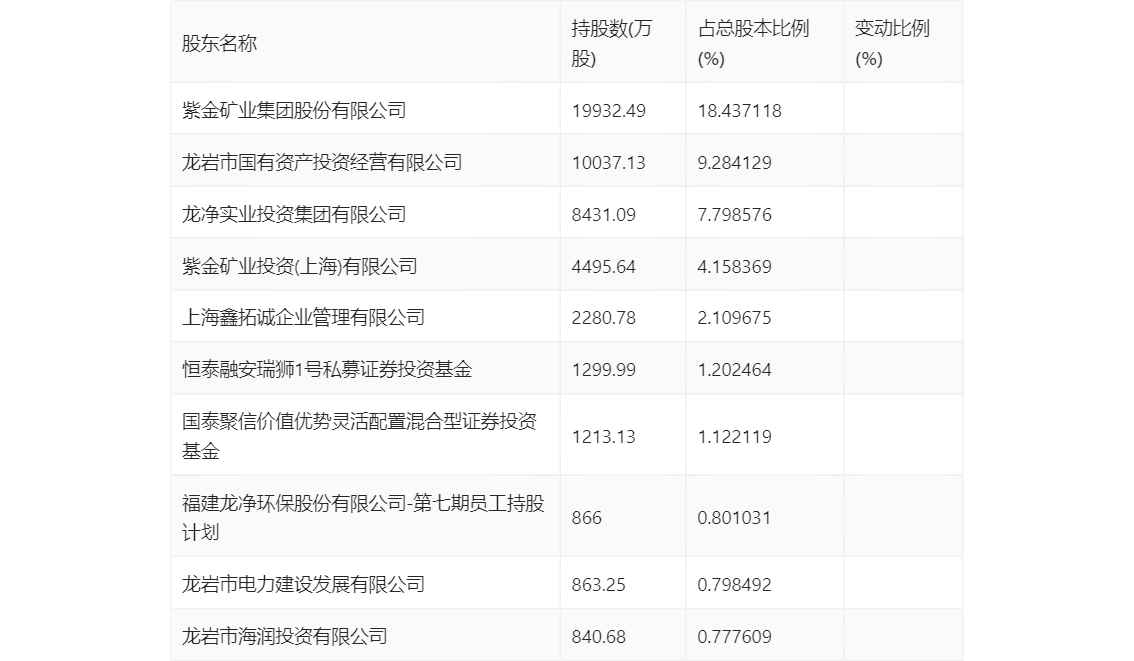The image size is (1134, 661).
Task: Click shares value 863.25
Action: [598, 584]
